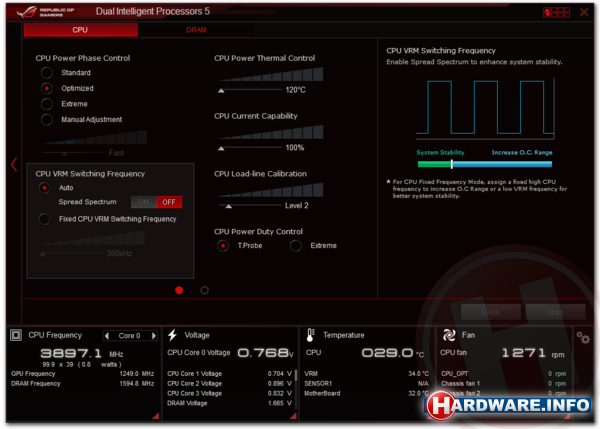
Task: Click the CPU Core 3 Voltage row
Action: click(229, 393)
